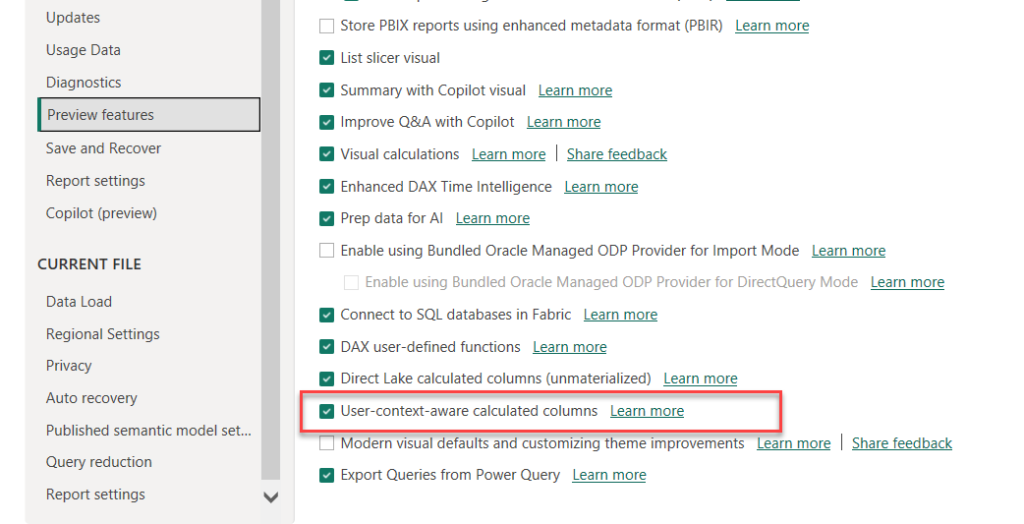This screenshot has height=524, width=1024.
Task: Uncheck Visual calculations preview feature
Action: 327,154
